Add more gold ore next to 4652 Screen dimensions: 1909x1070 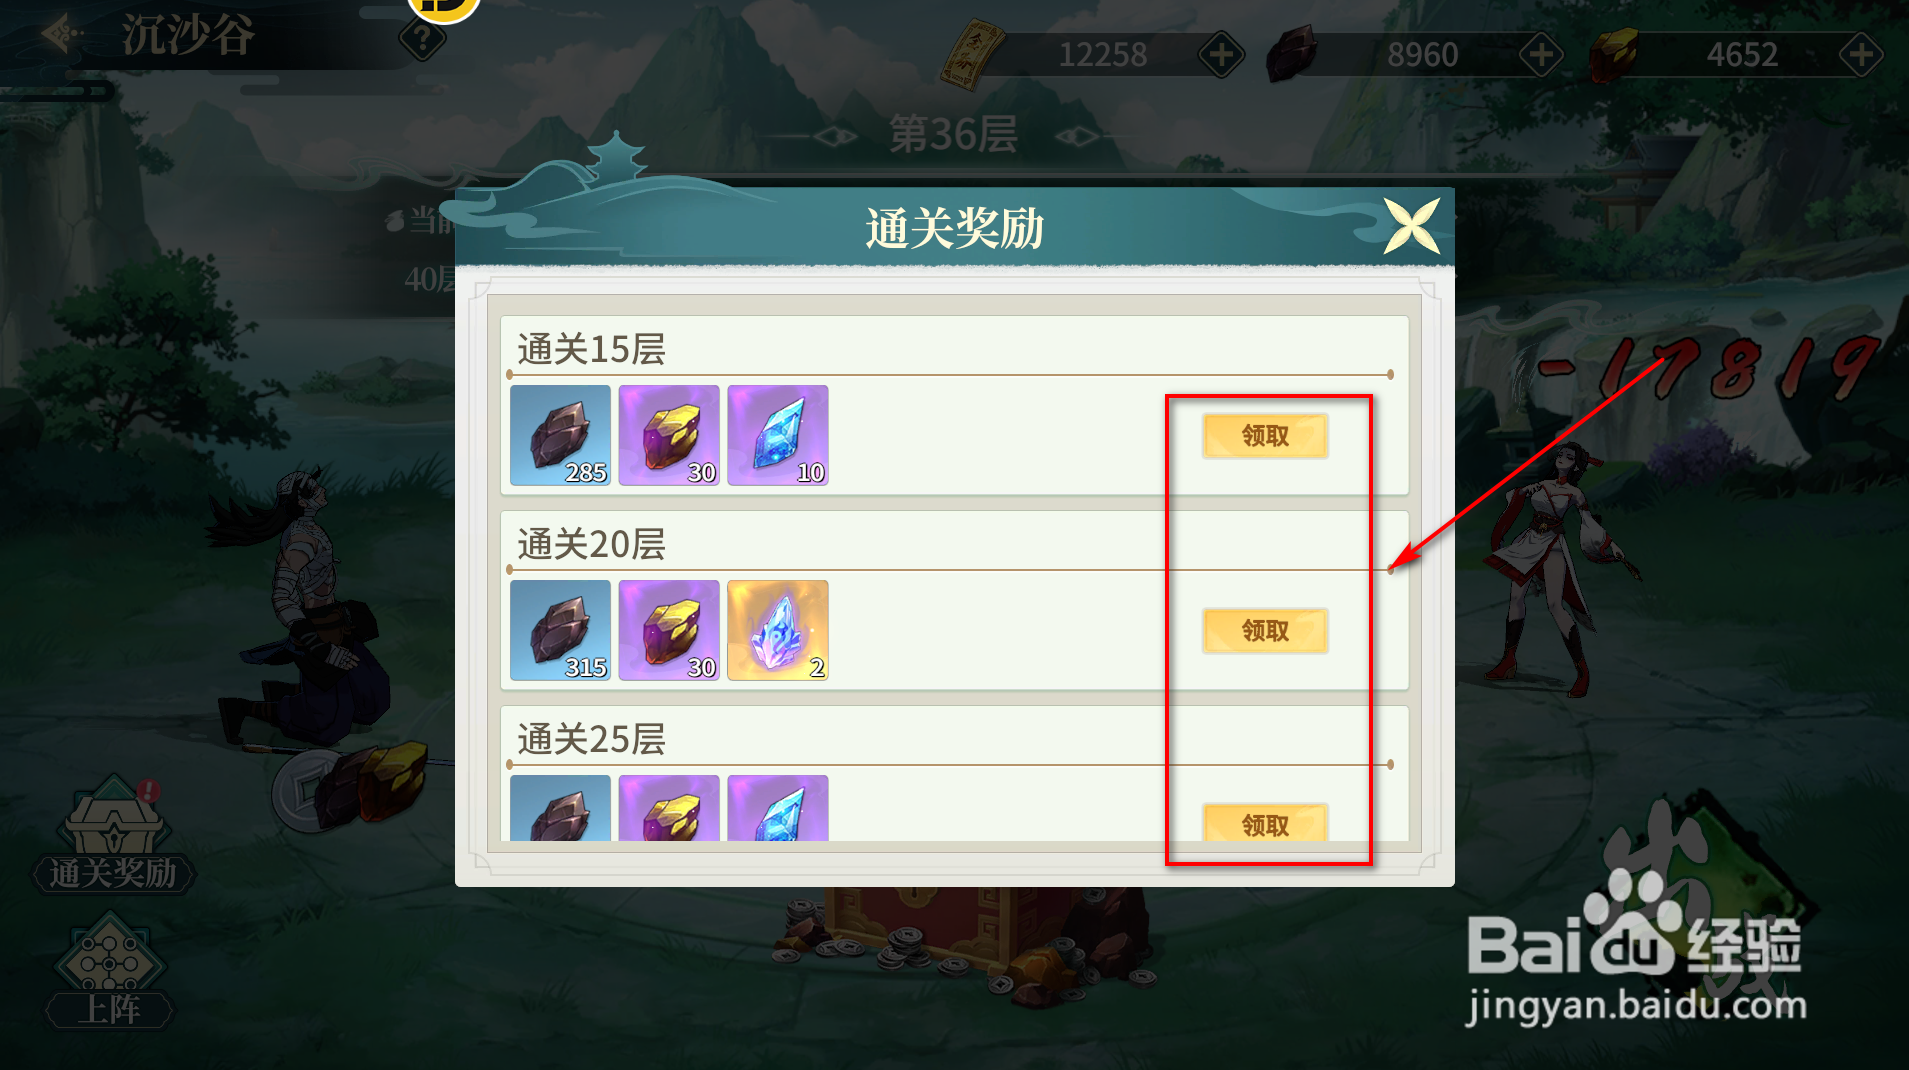point(1861,54)
